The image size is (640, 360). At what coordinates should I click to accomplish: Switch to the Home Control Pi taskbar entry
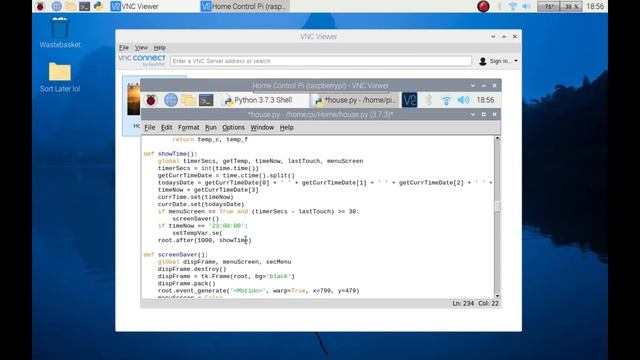(244, 6)
